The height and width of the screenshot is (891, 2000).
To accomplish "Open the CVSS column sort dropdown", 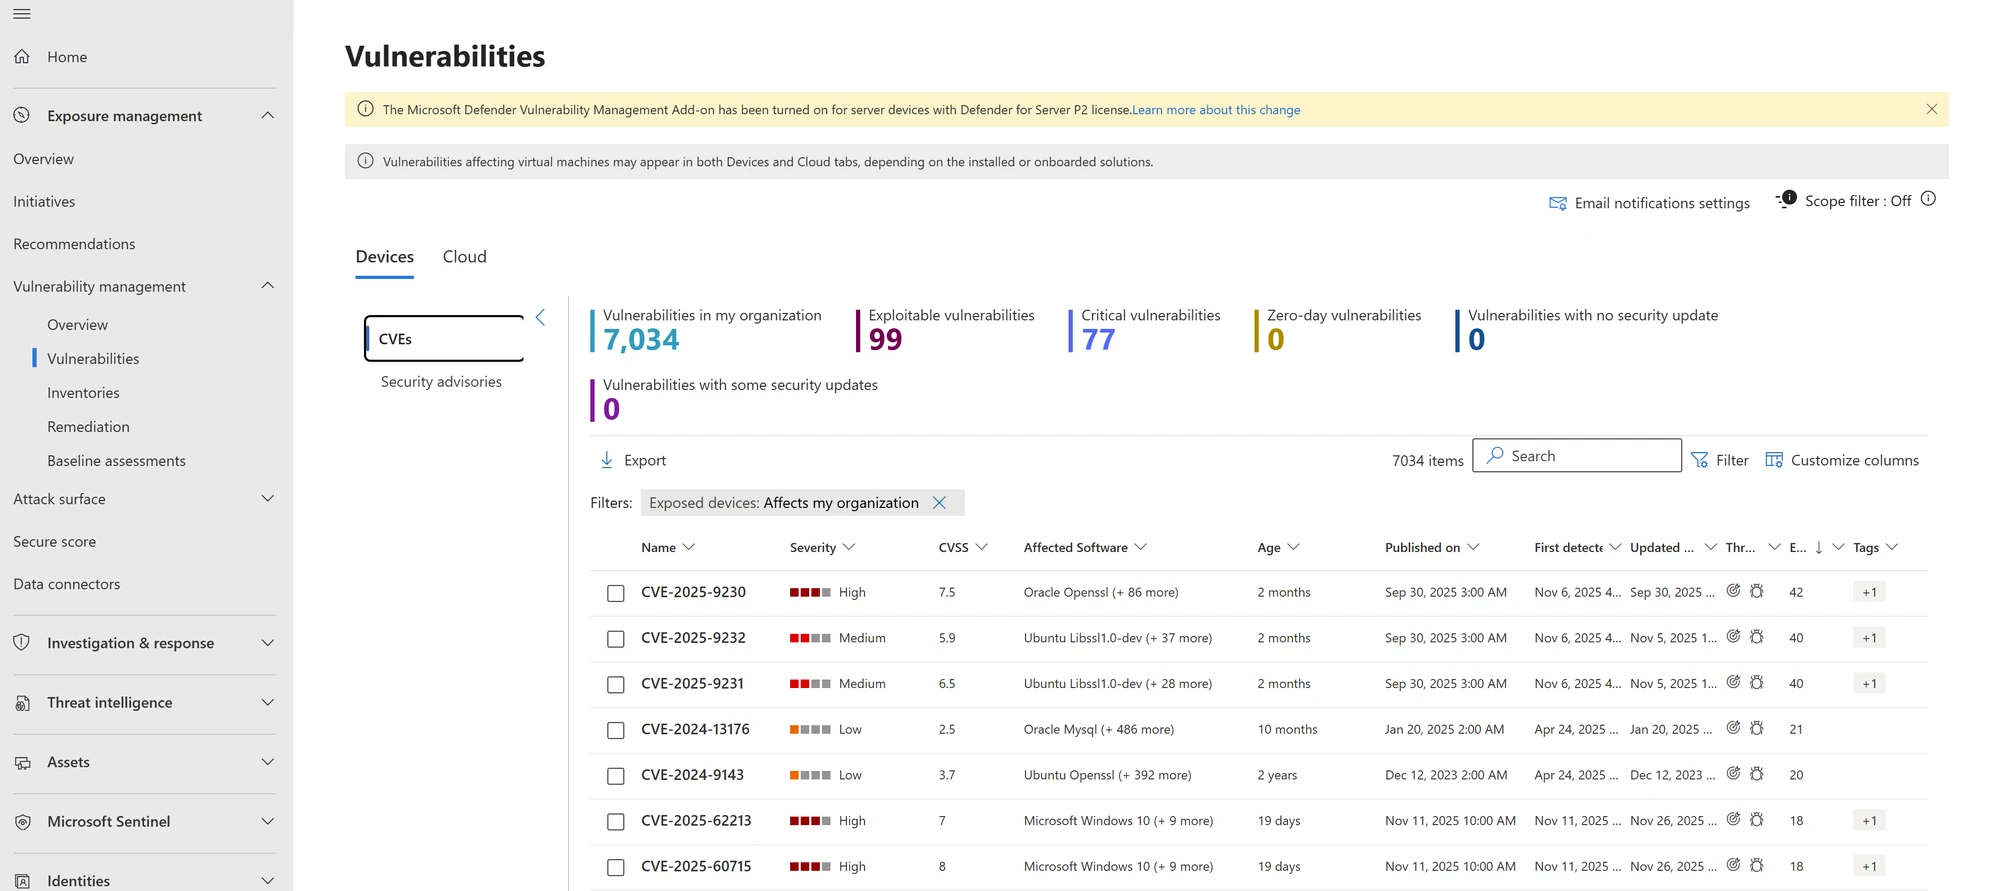I will [x=982, y=547].
